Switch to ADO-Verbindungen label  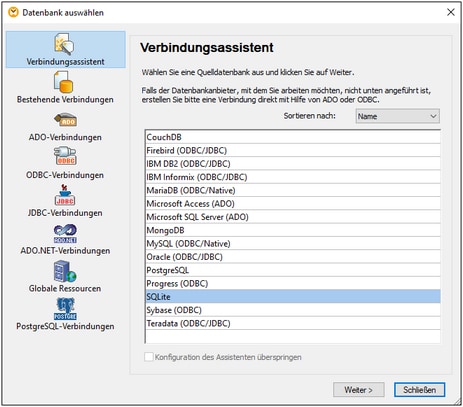[65, 137]
